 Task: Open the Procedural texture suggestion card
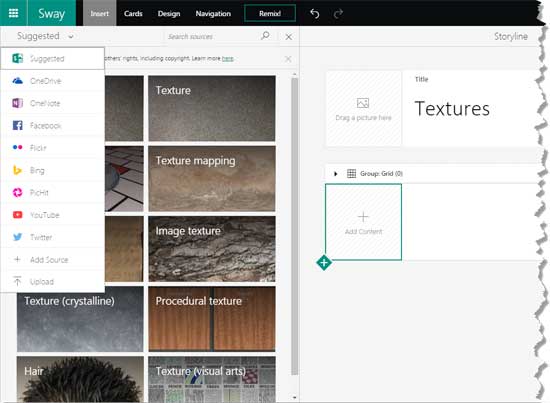point(212,319)
